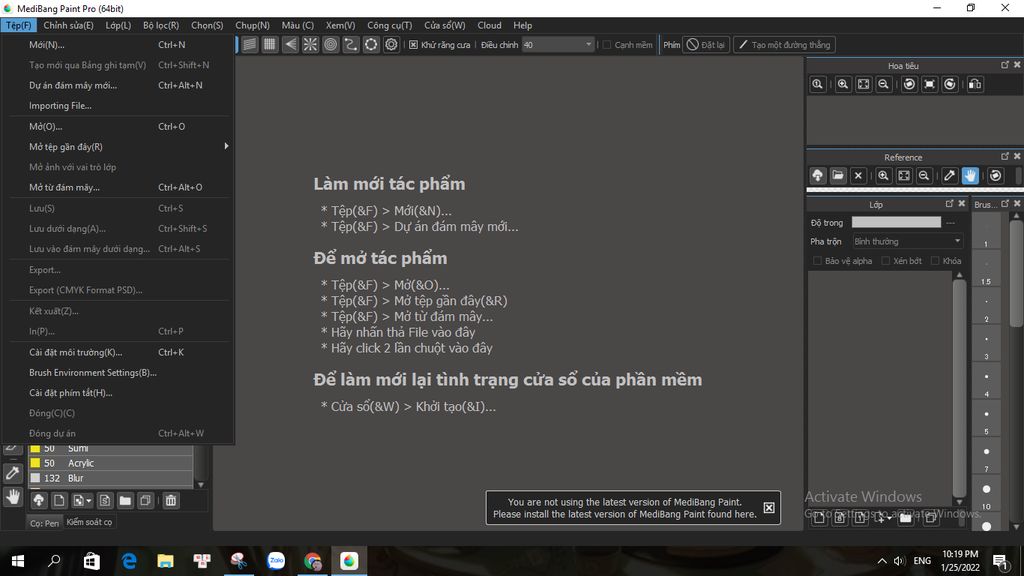Click Mở(O)... in the file menu
This screenshot has height=576, width=1024.
pos(119,127)
